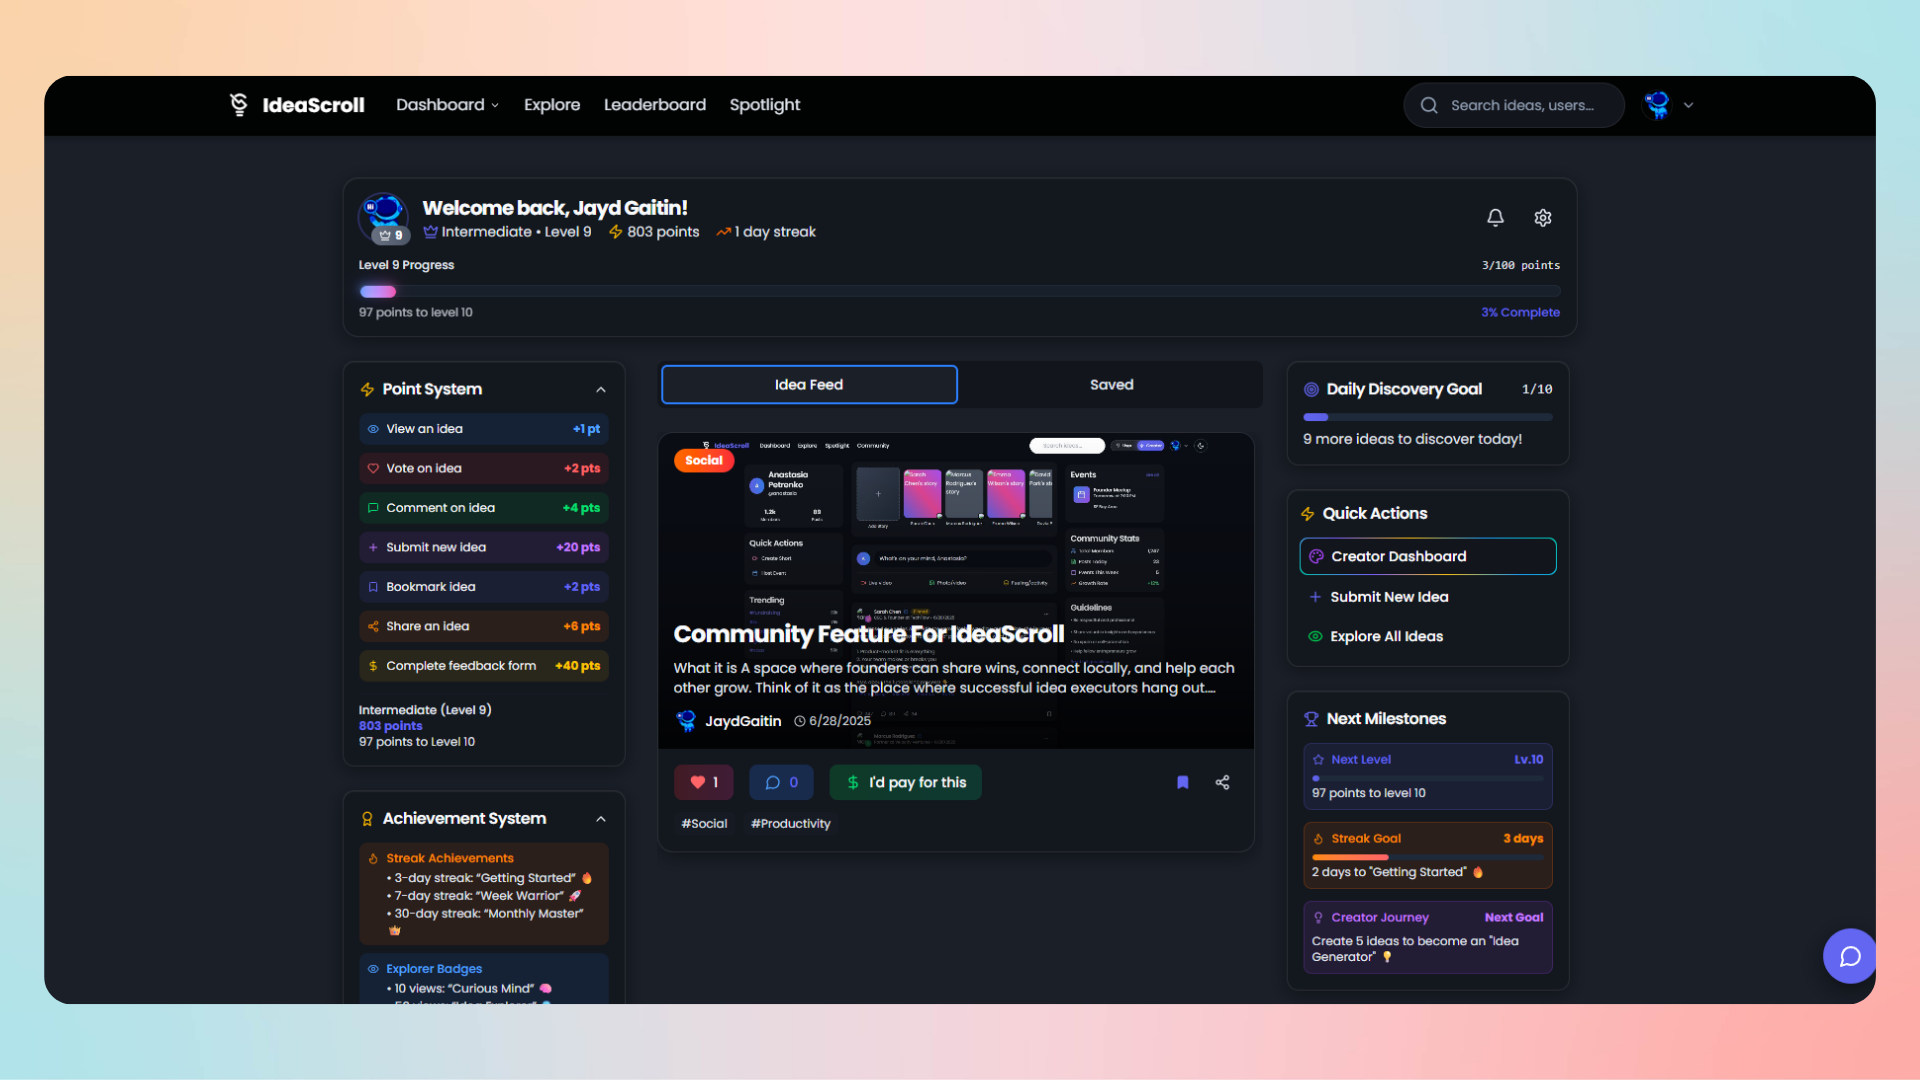Open the Creator Dashboard

point(1428,556)
